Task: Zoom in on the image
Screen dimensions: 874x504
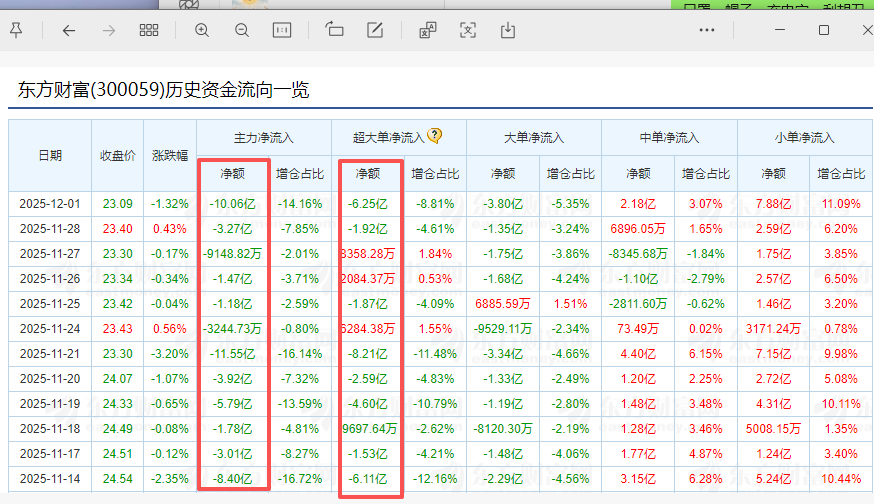Action: [202, 30]
